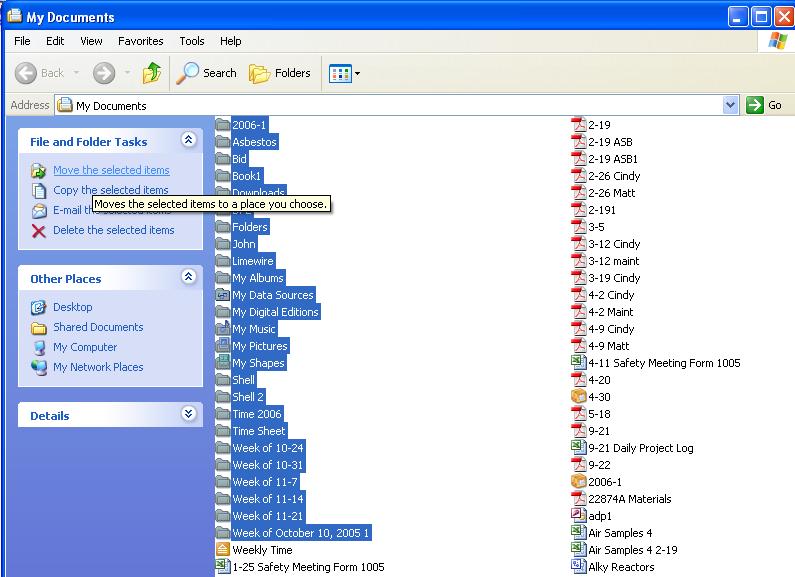Click the Desktop icon in Other Places

tap(39, 307)
